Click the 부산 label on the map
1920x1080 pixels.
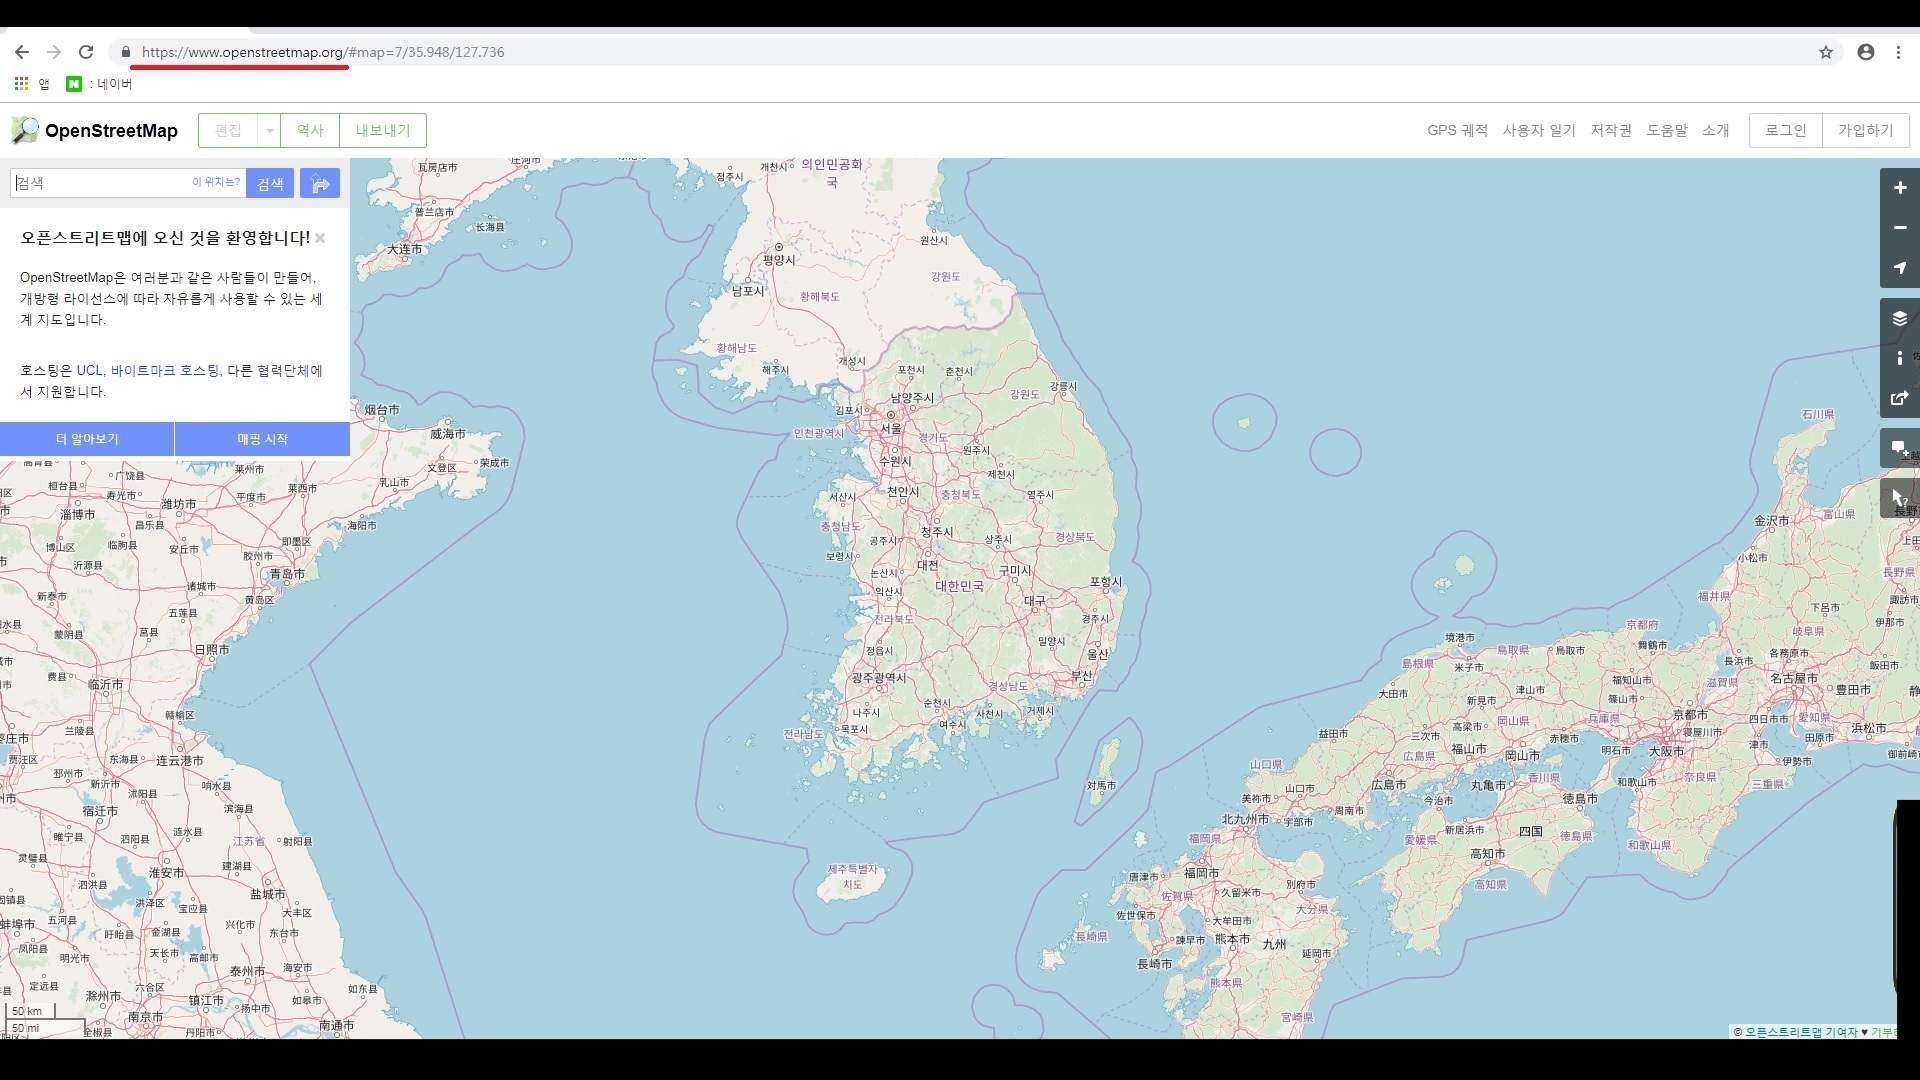point(1082,676)
